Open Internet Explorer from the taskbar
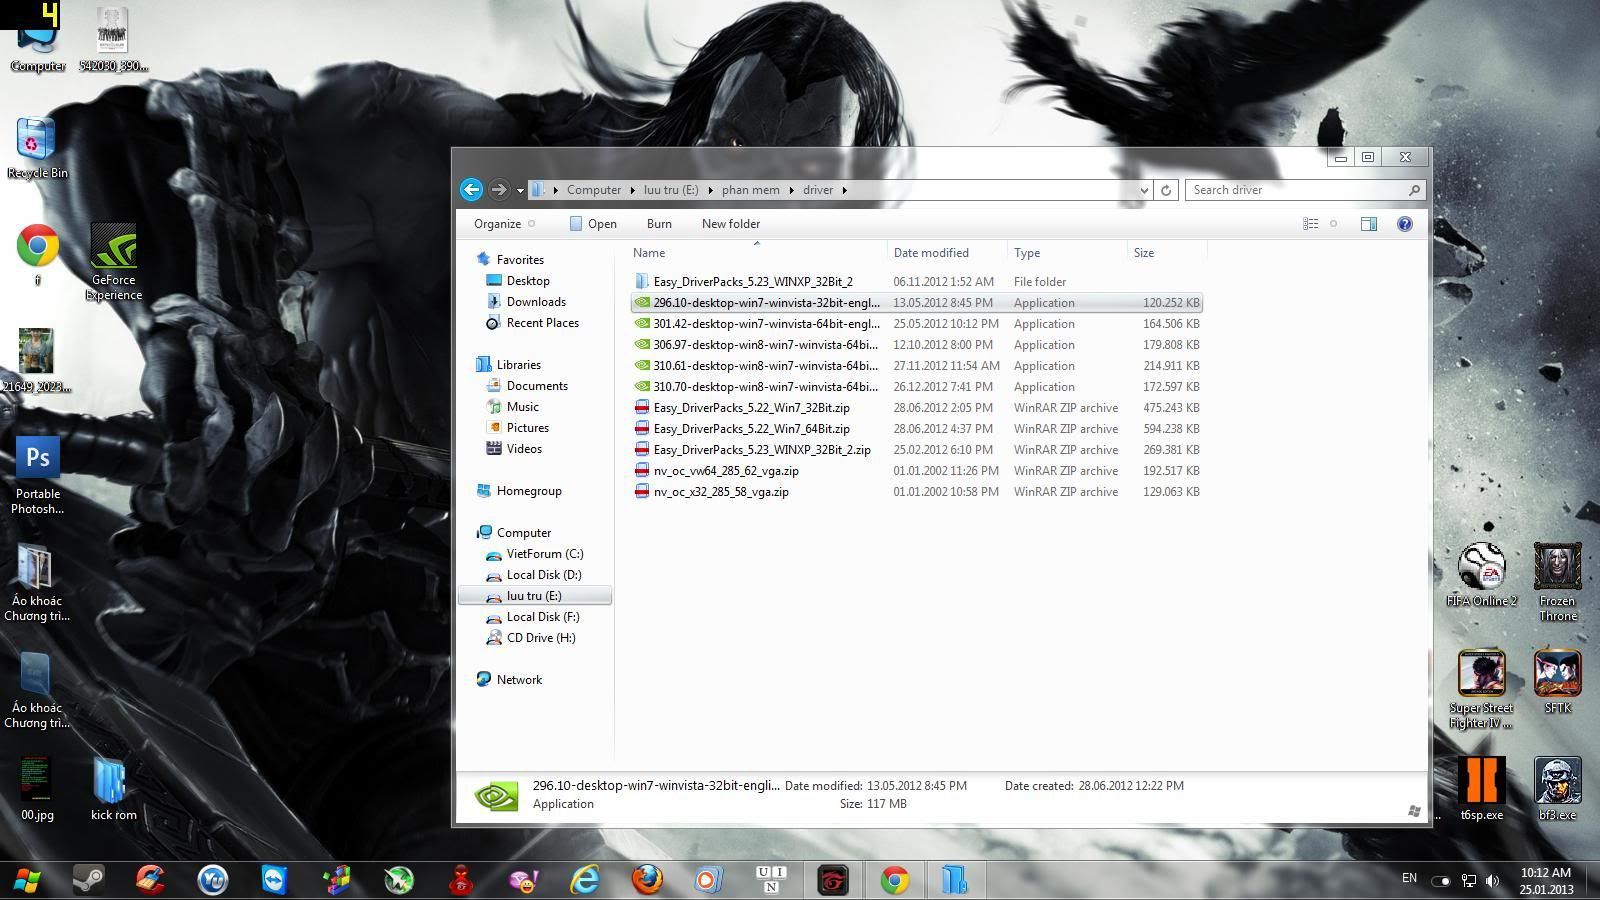Viewport: 1600px width, 900px height. (x=585, y=880)
